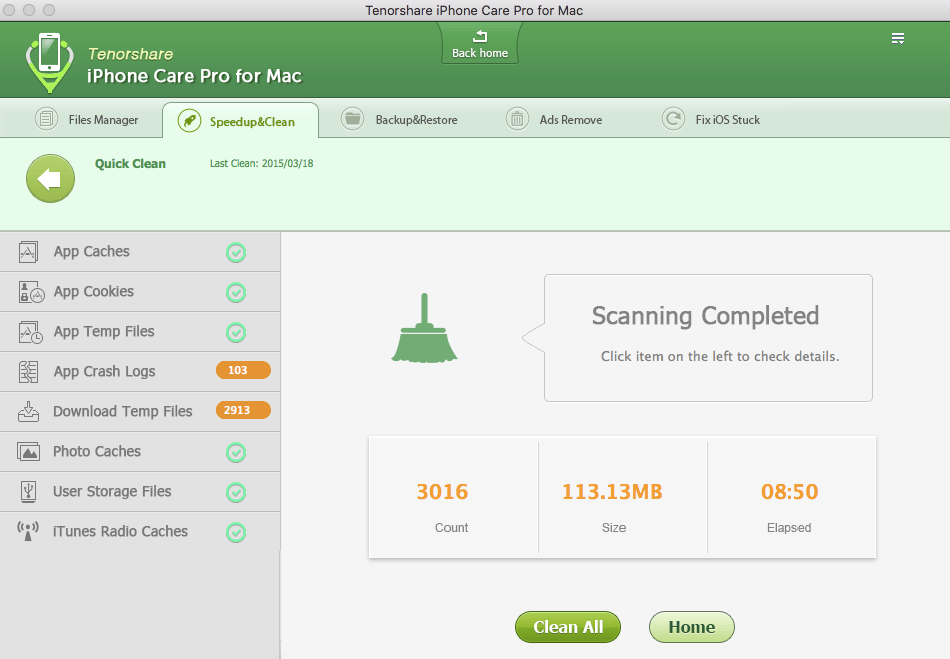Click the Clean All button
Image resolution: width=950 pixels, height=659 pixels.
click(x=568, y=627)
